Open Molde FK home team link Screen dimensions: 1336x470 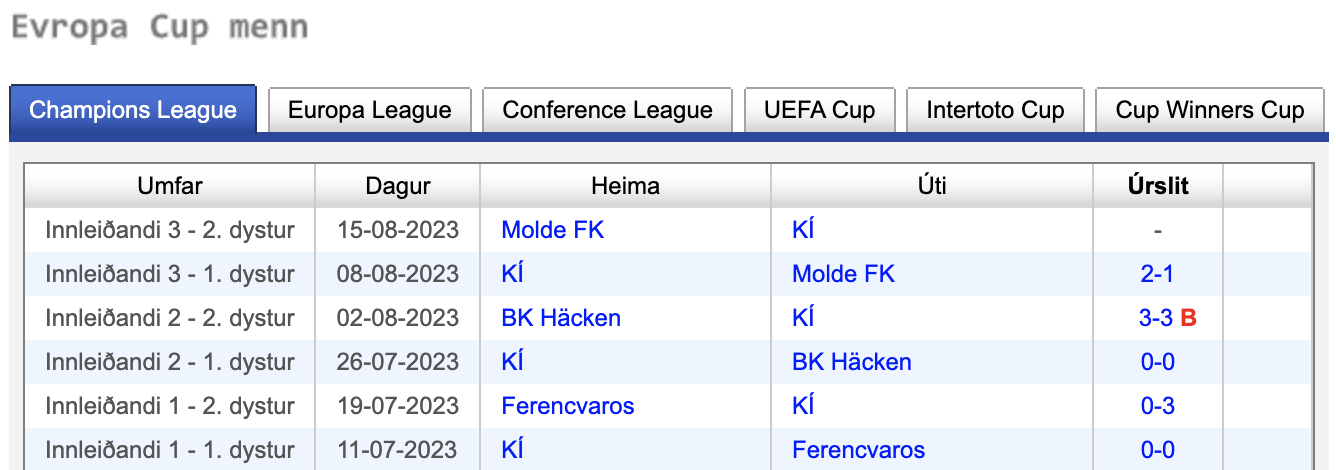553,230
